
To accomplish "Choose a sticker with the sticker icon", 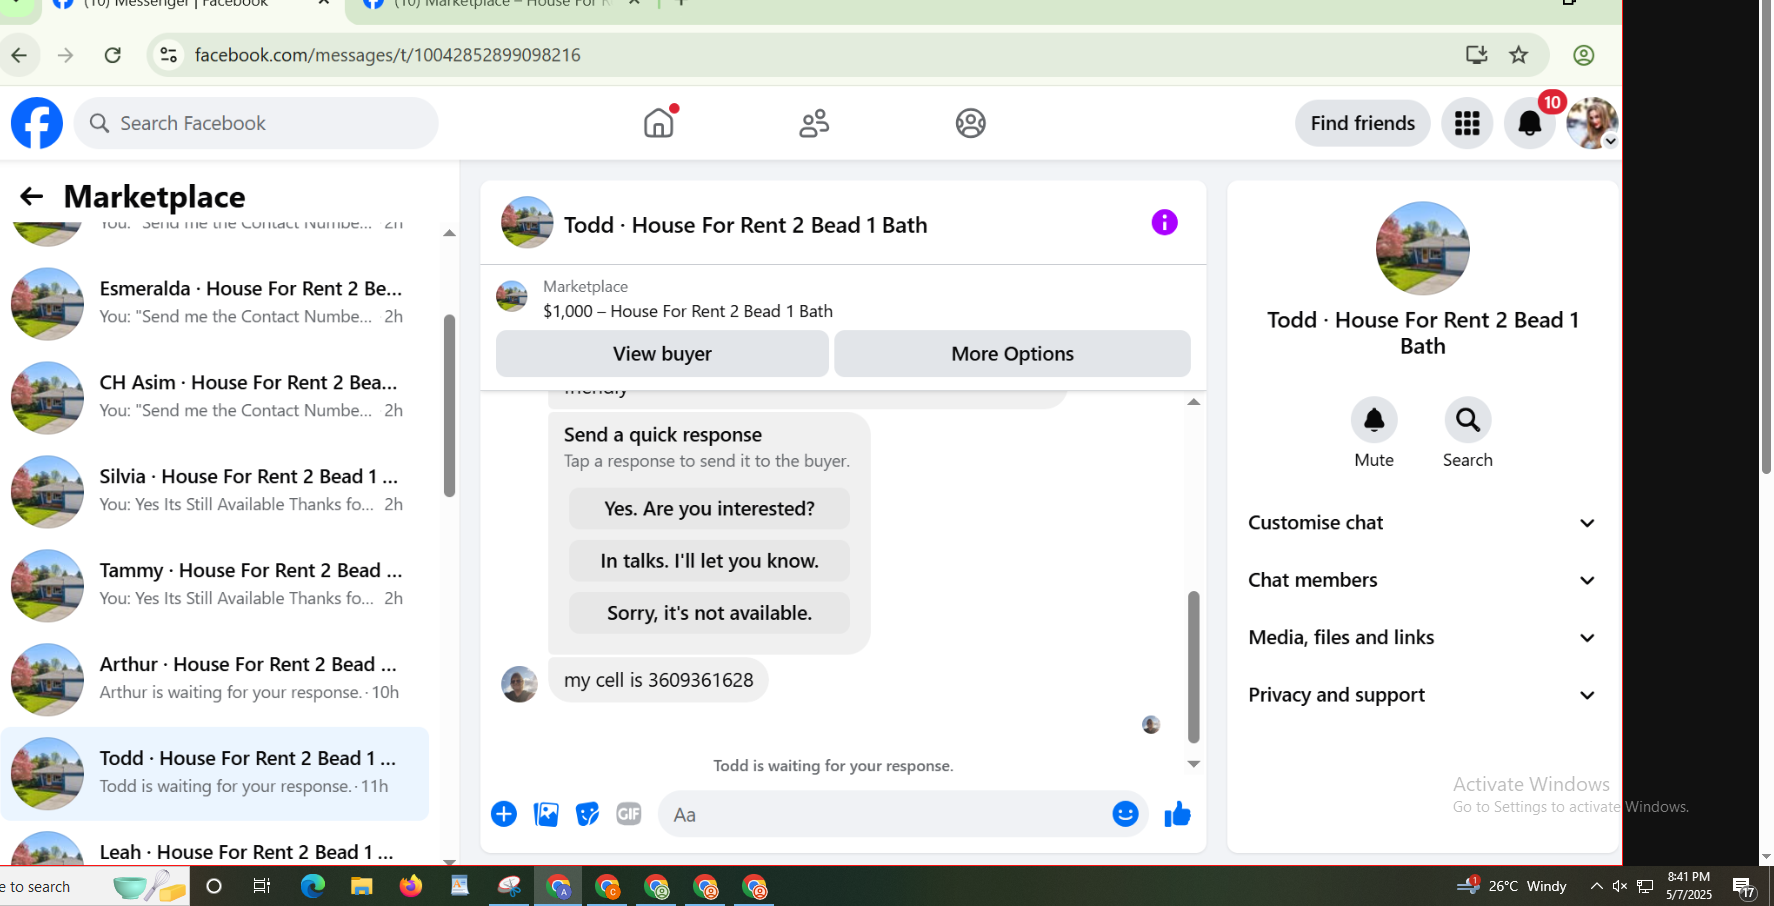I will pyautogui.click(x=588, y=814).
